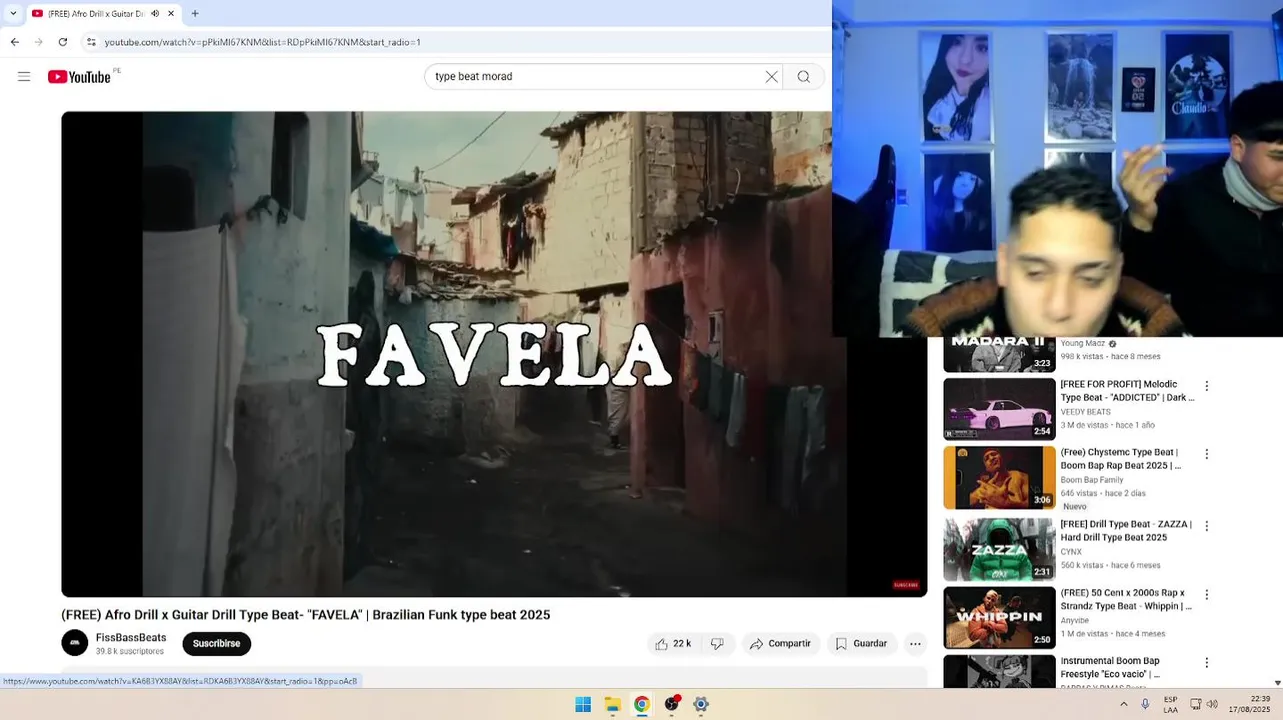Open options menu for the ADDICTED video
This screenshot has height=720, width=1283.
(1206, 386)
